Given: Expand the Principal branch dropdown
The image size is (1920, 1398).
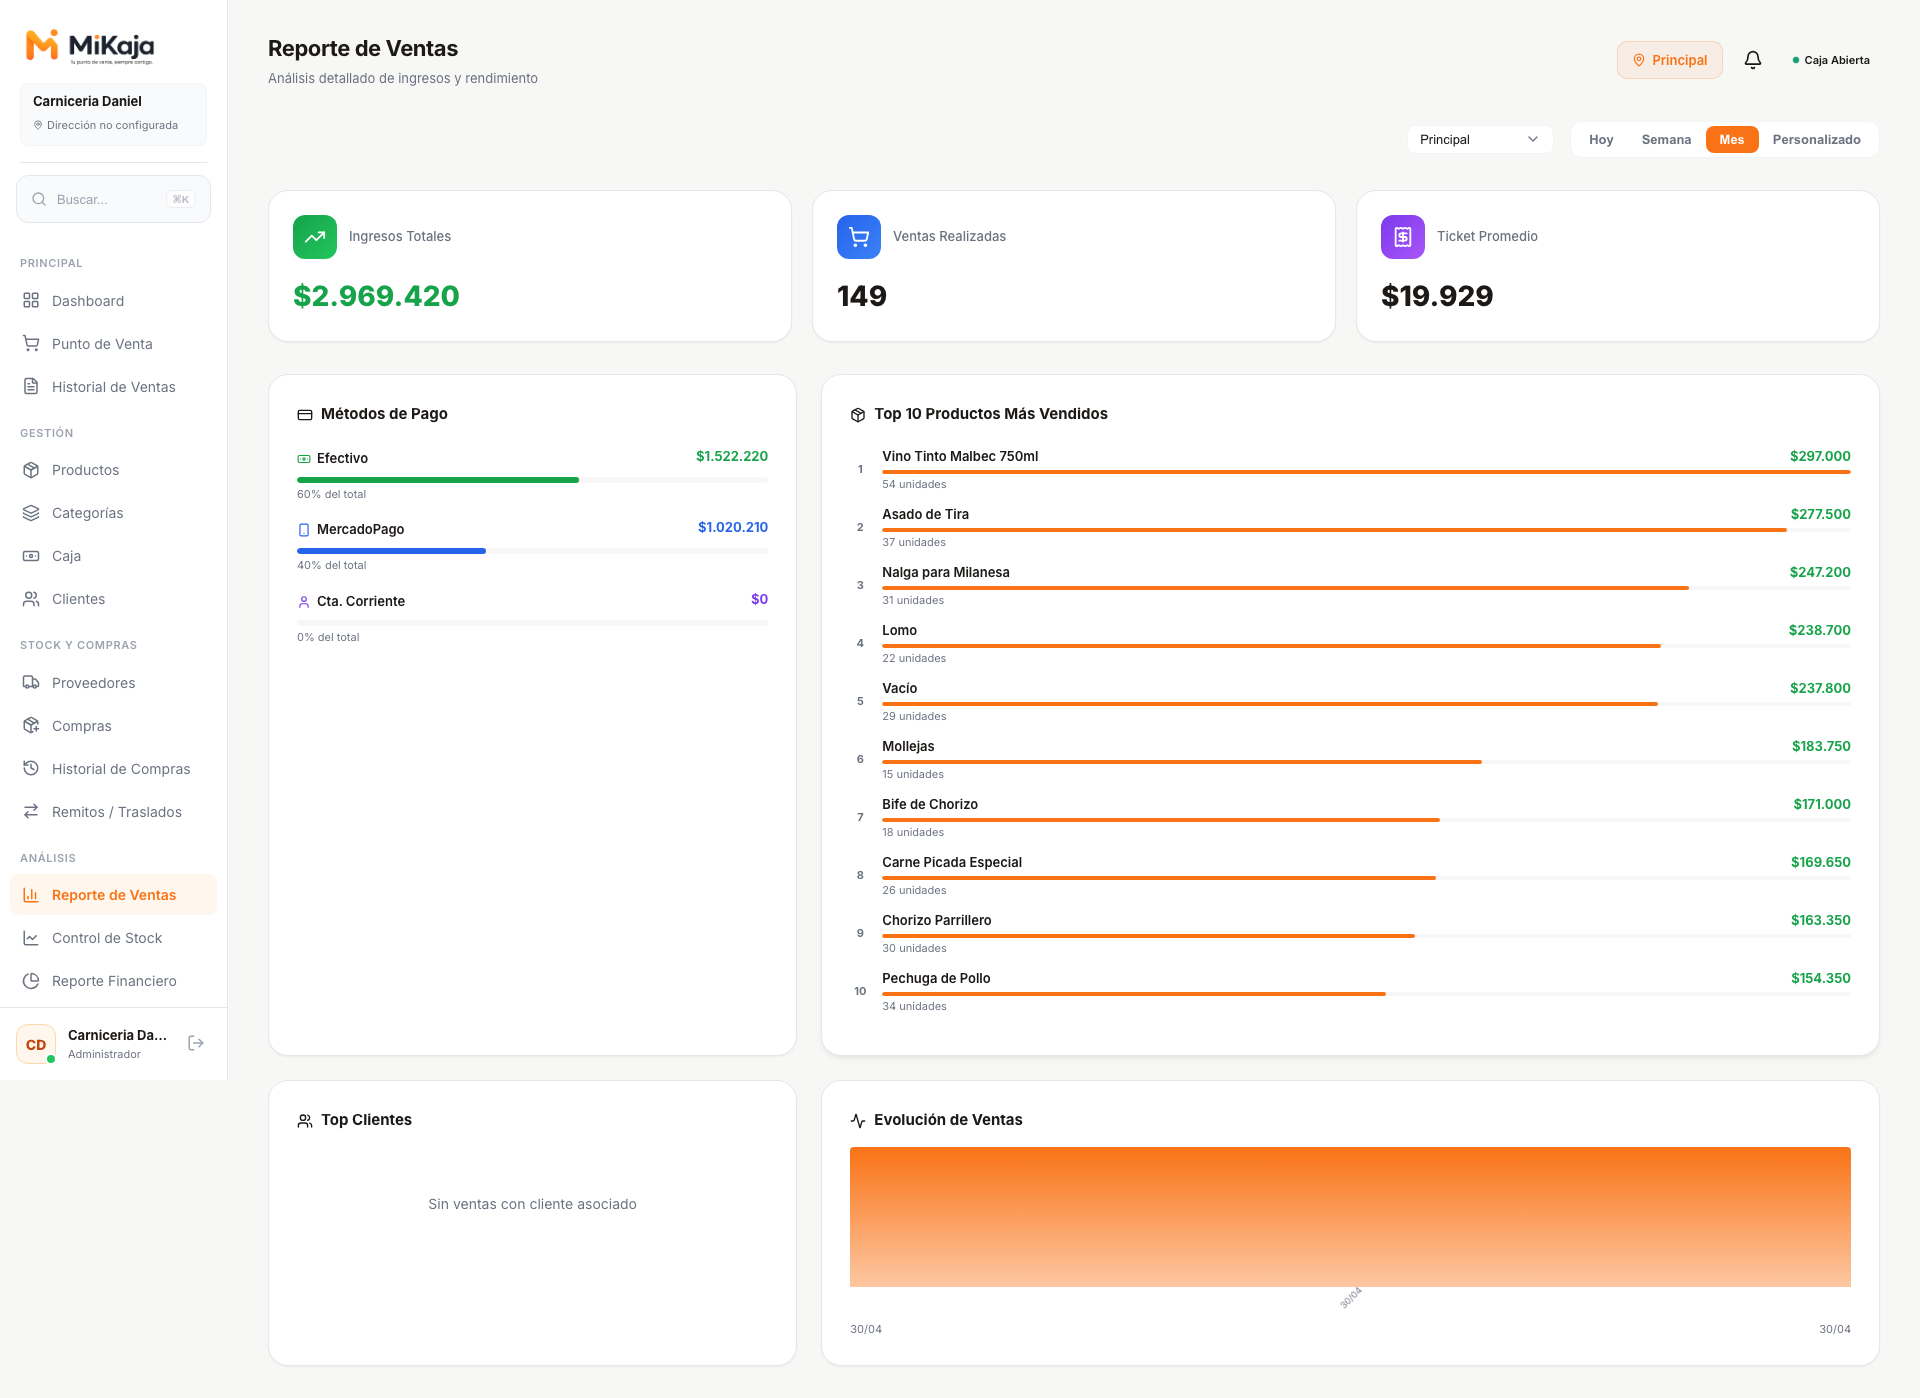Looking at the screenshot, I should [x=1480, y=140].
